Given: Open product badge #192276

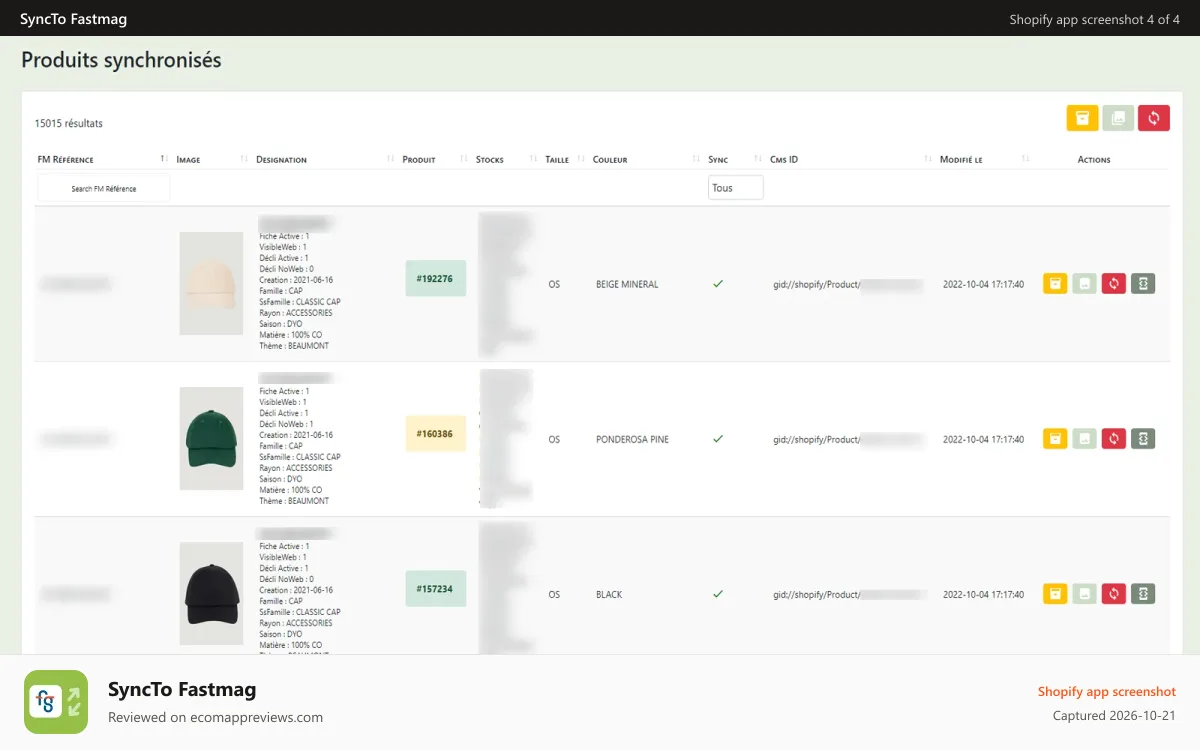Looking at the screenshot, I should pyautogui.click(x=435, y=278).
